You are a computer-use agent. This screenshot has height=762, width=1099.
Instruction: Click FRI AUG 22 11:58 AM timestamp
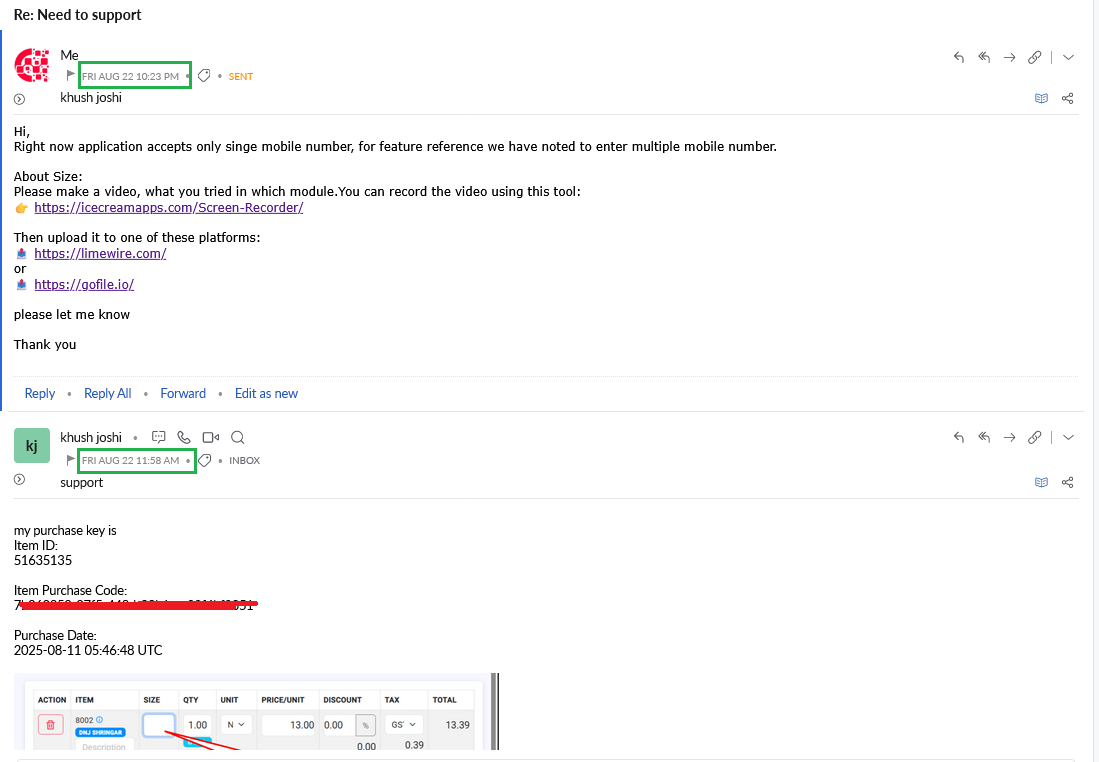(x=130, y=461)
